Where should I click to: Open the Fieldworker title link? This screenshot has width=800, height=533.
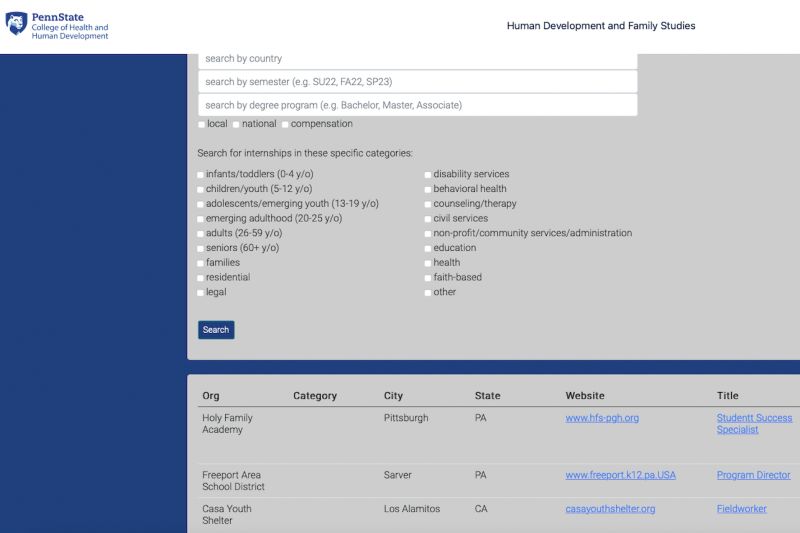[741, 509]
